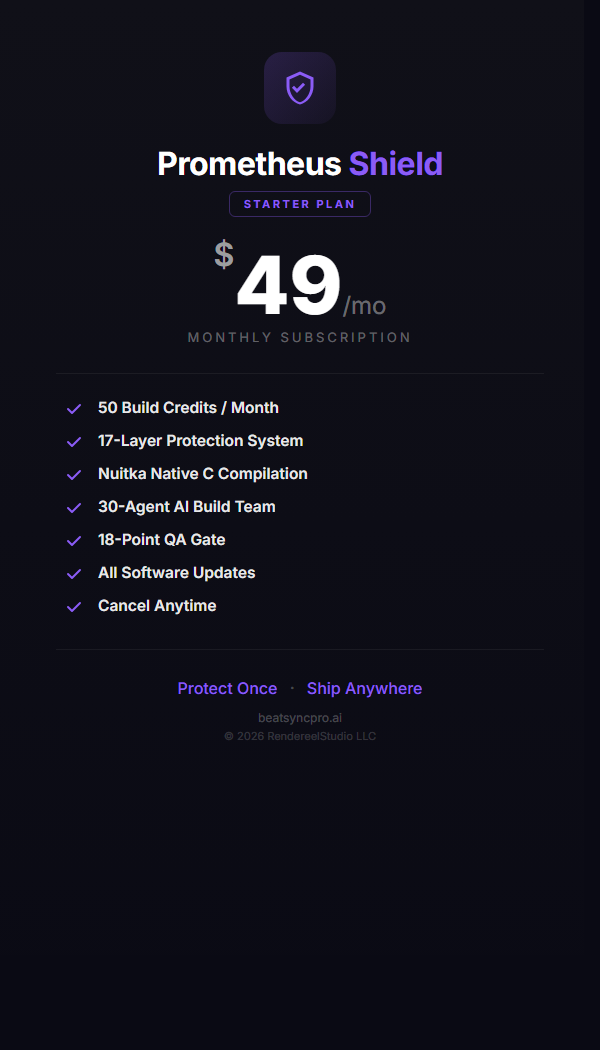600x1050 pixels.
Task: Click the beatsyncpro.ai footer link
Action: pos(300,718)
